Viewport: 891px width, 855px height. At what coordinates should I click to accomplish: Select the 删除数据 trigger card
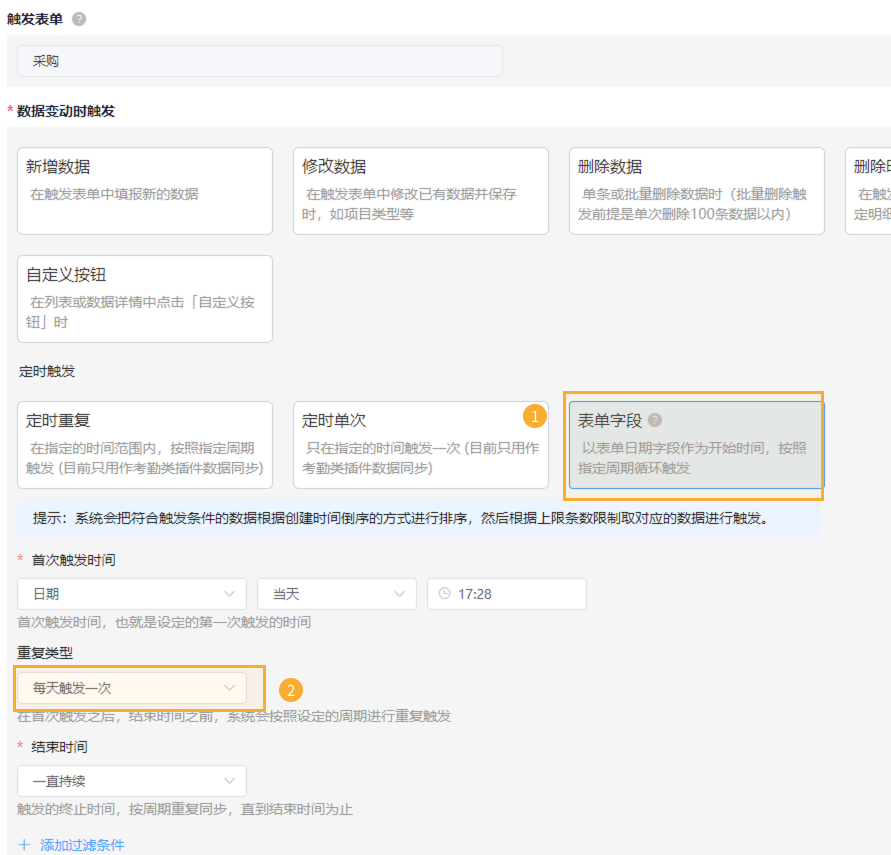[x=697, y=191]
